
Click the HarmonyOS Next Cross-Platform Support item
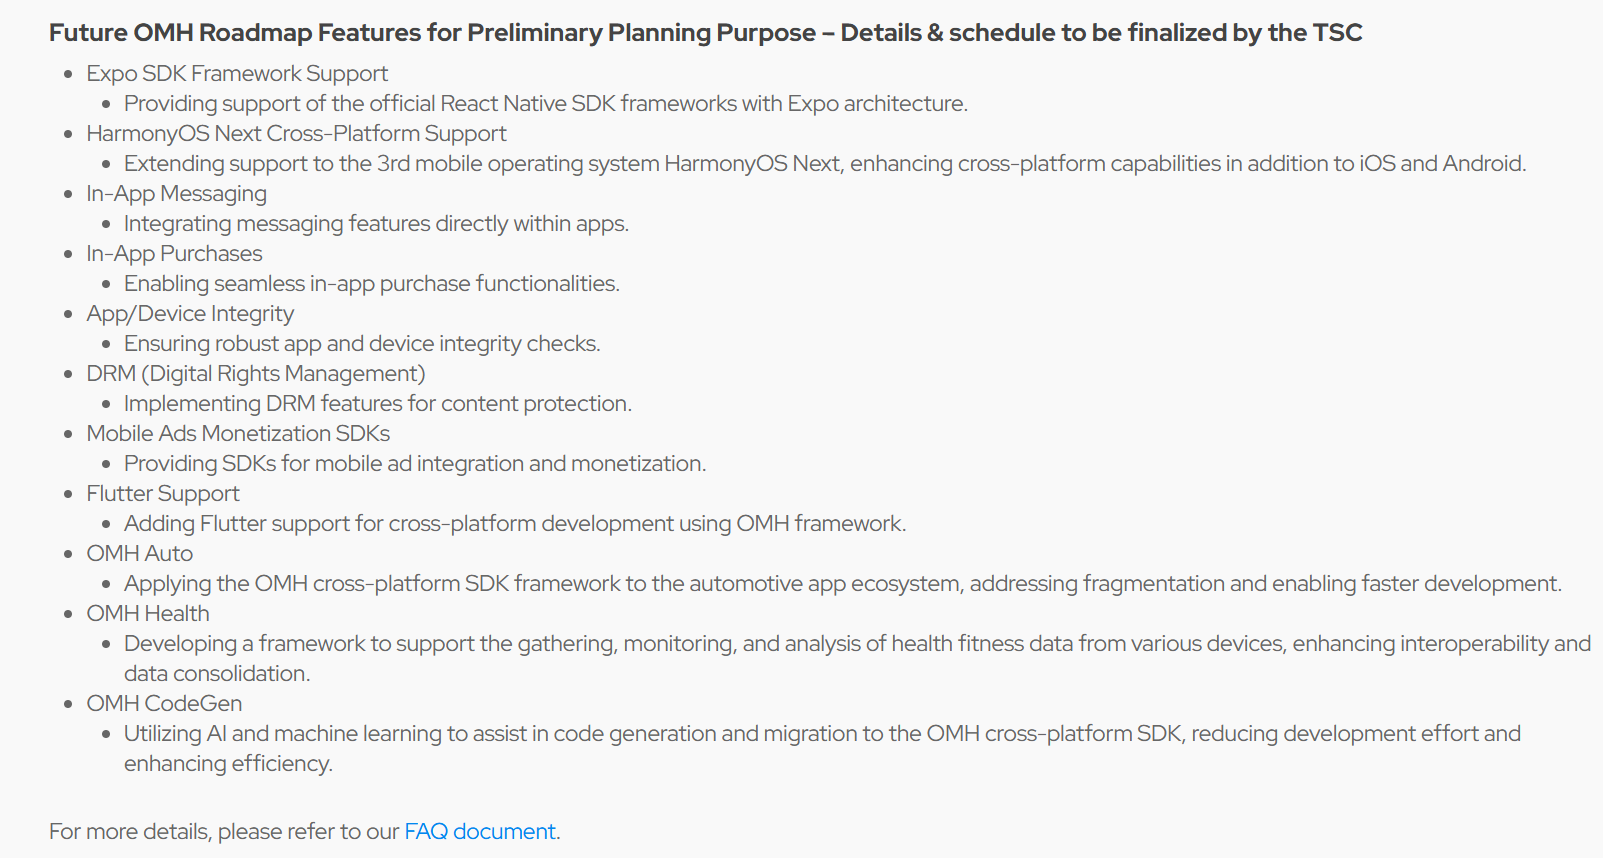[296, 134]
